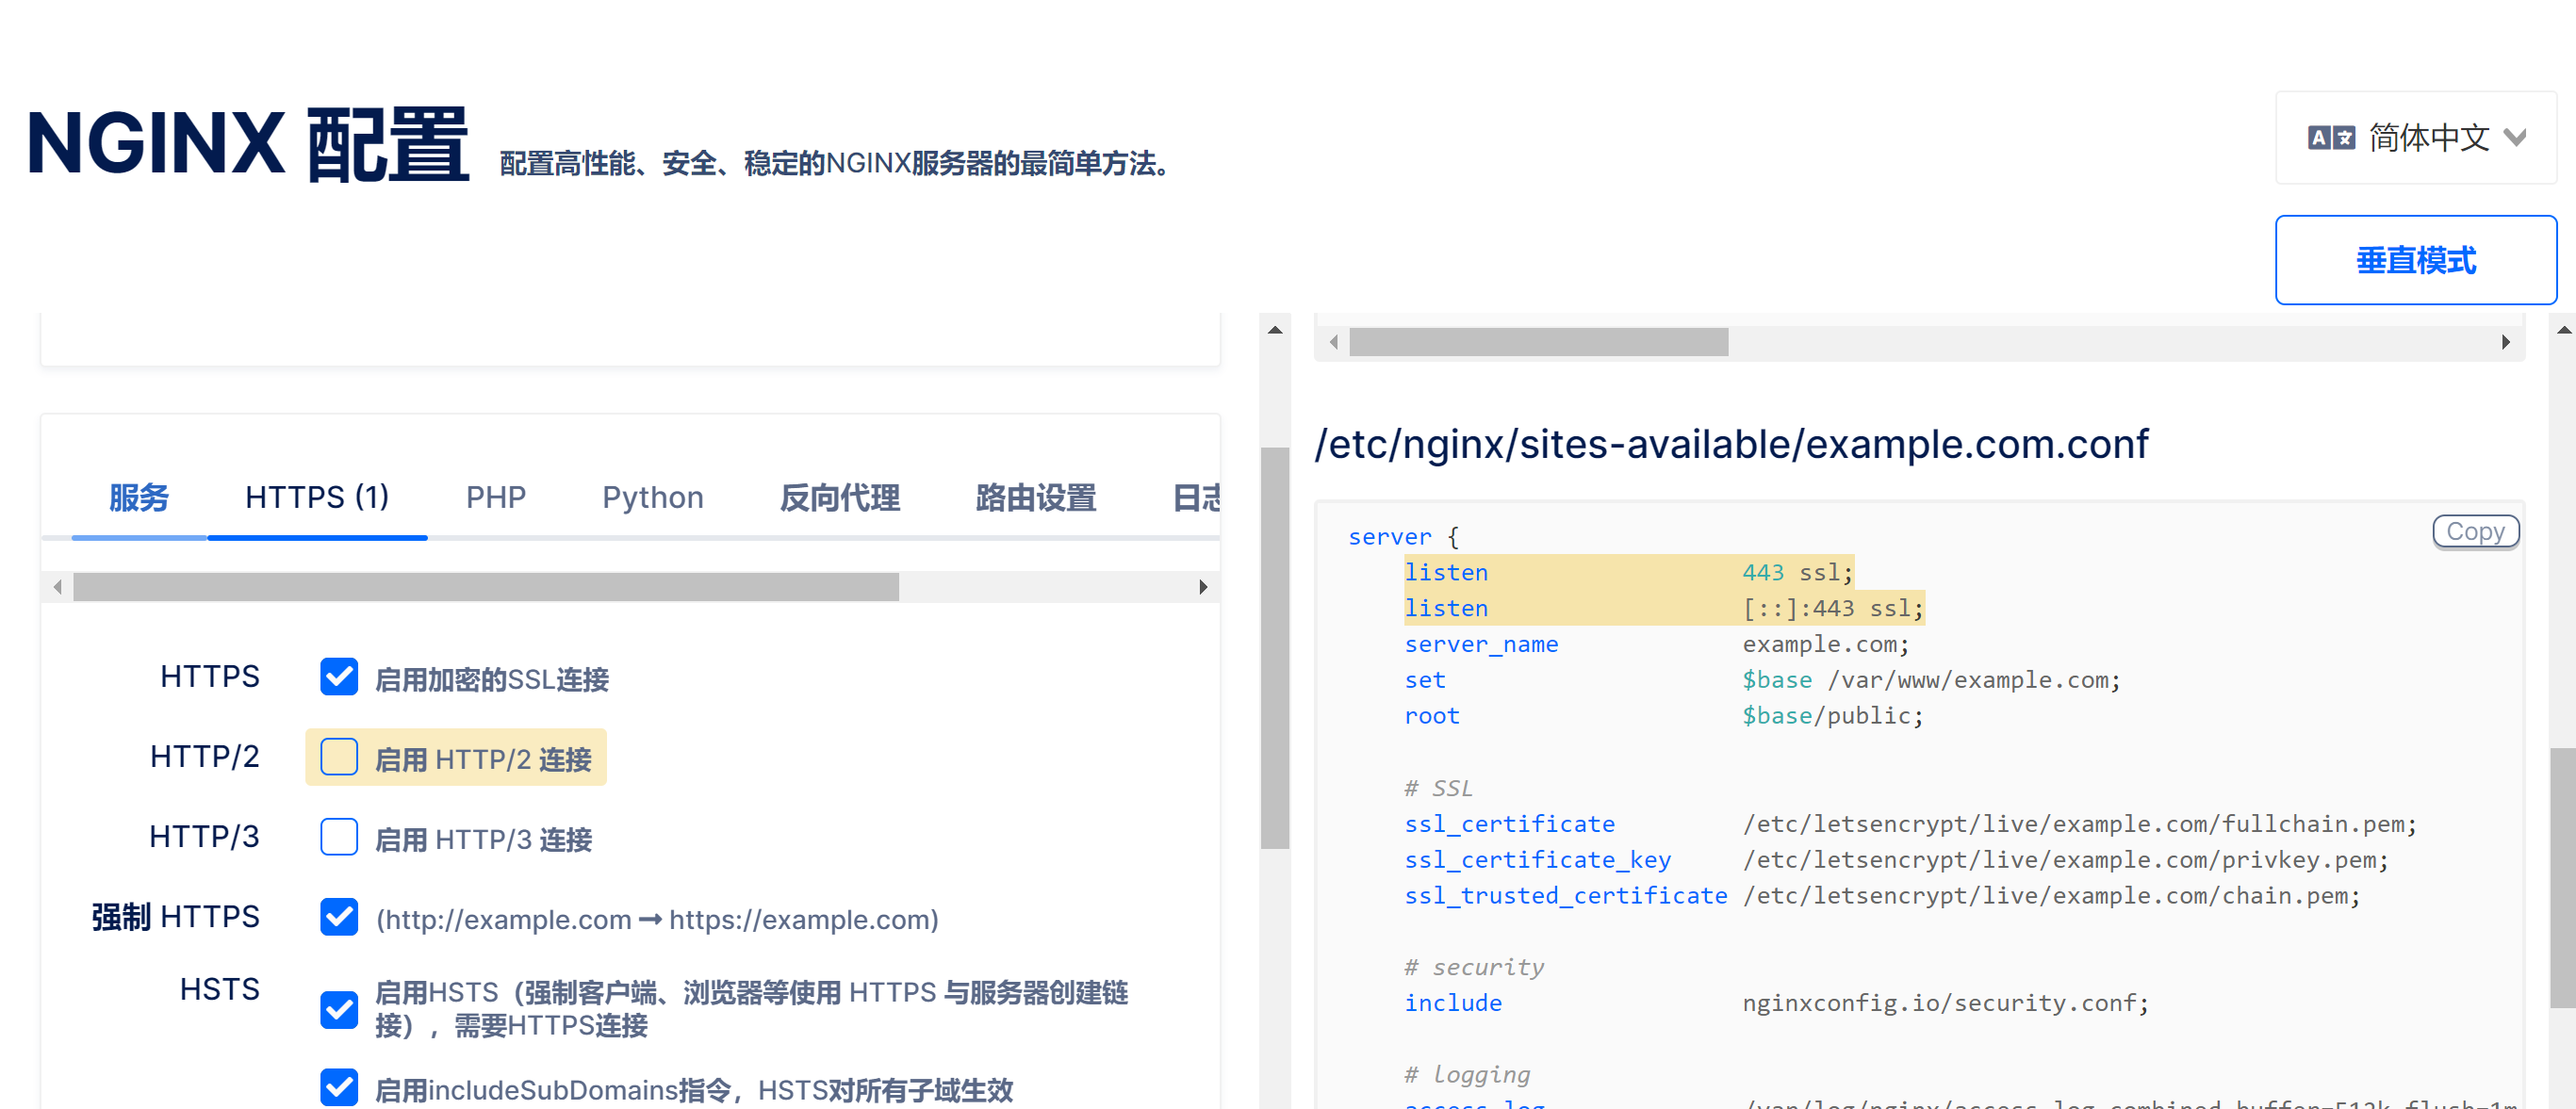The image size is (2576, 1109).
Task: Open the partially visible 日志 tab
Action: 1195,497
